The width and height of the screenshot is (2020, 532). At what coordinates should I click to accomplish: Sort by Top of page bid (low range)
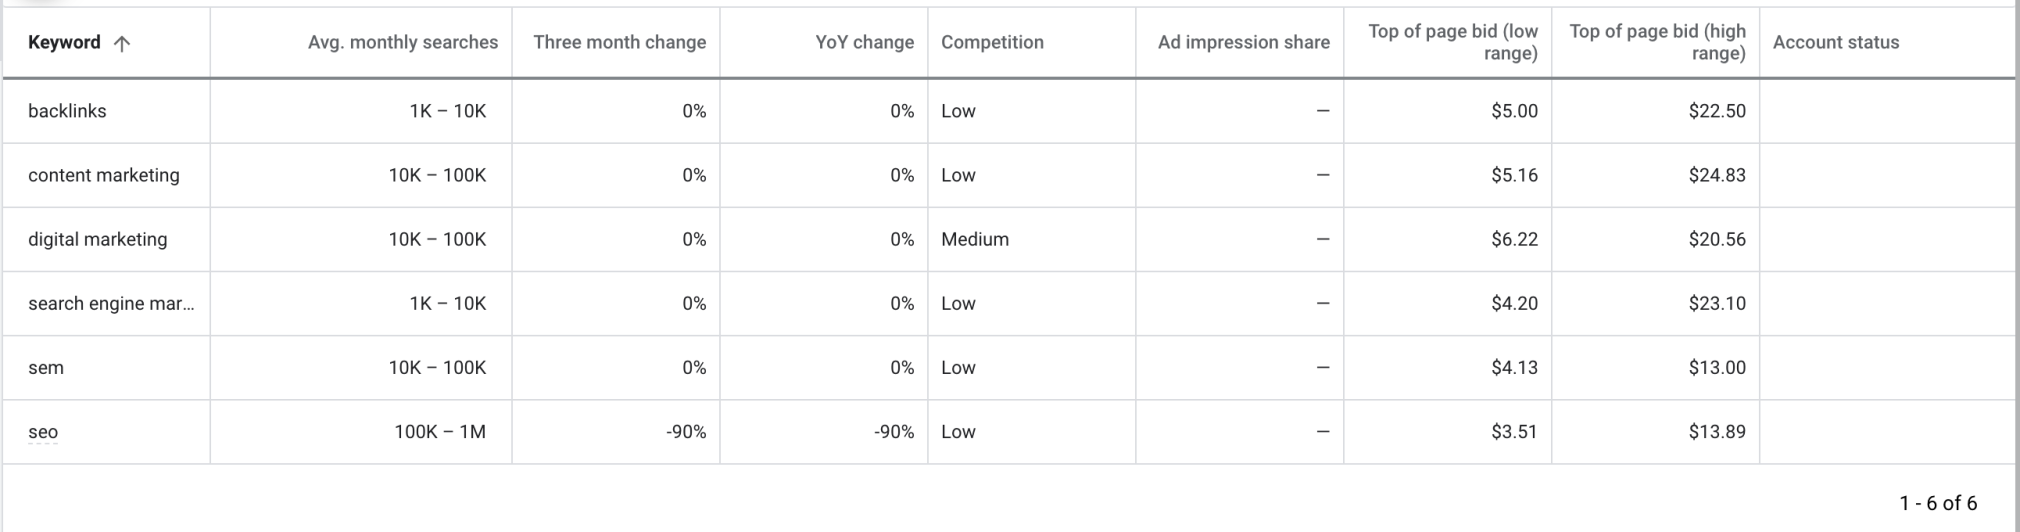[x=1452, y=42]
